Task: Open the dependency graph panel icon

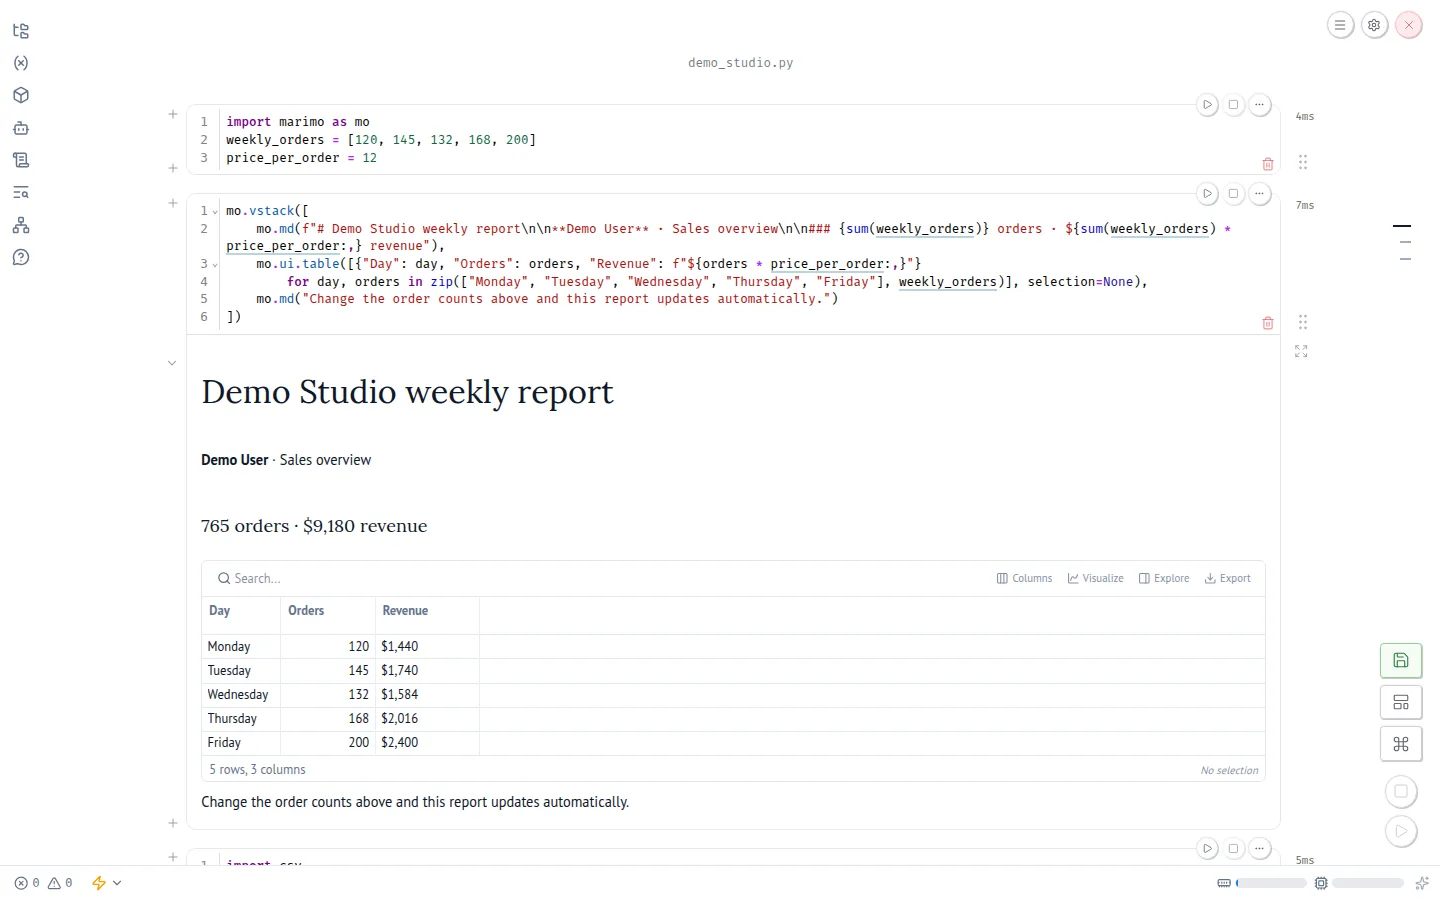Action: click(21, 225)
